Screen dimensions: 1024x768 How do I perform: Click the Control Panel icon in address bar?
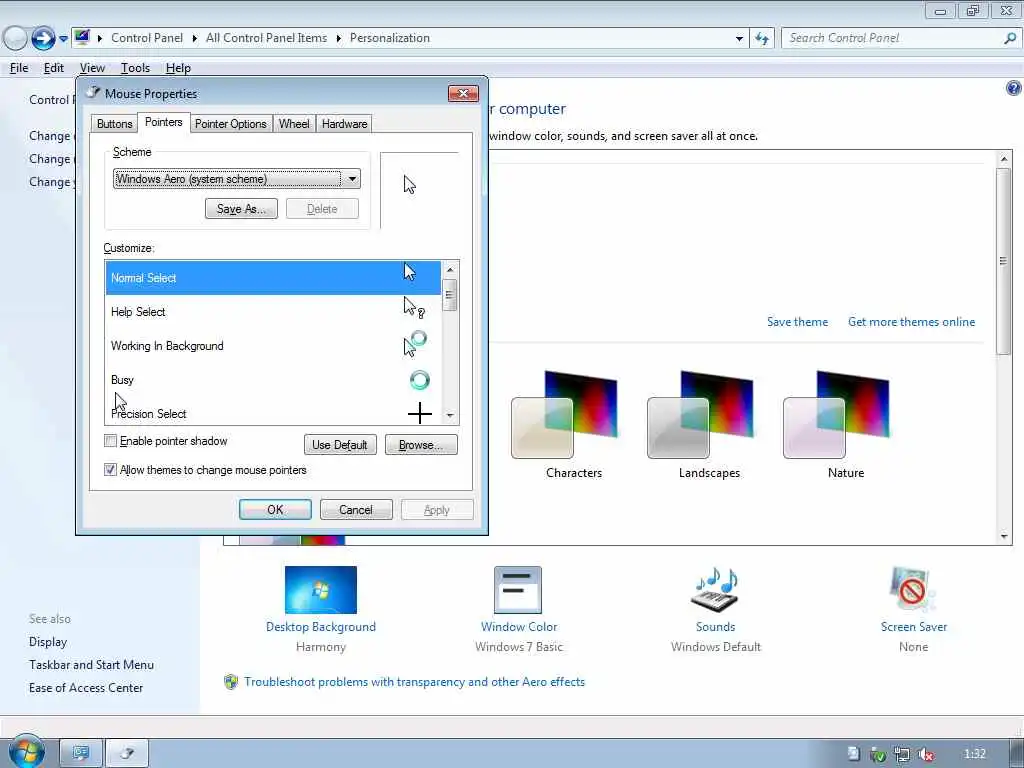[x=82, y=37]
